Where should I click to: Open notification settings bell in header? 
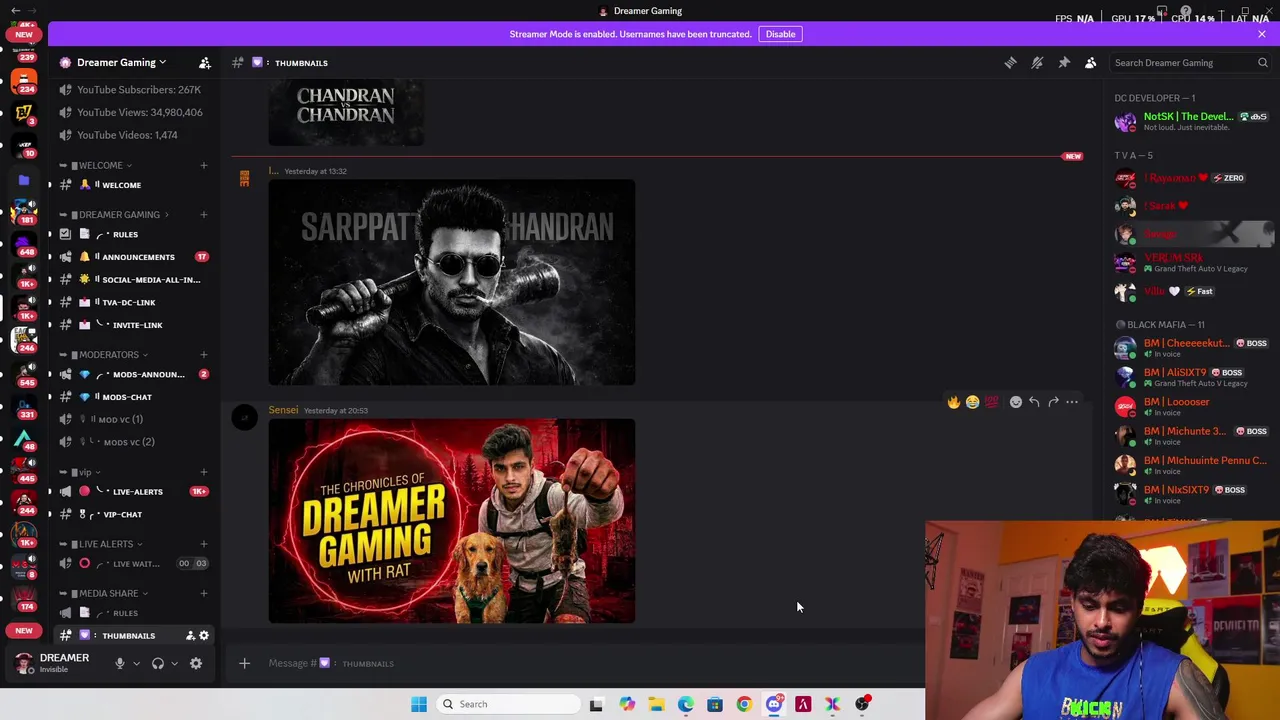pyautogui.click(x=1037, y=63)
